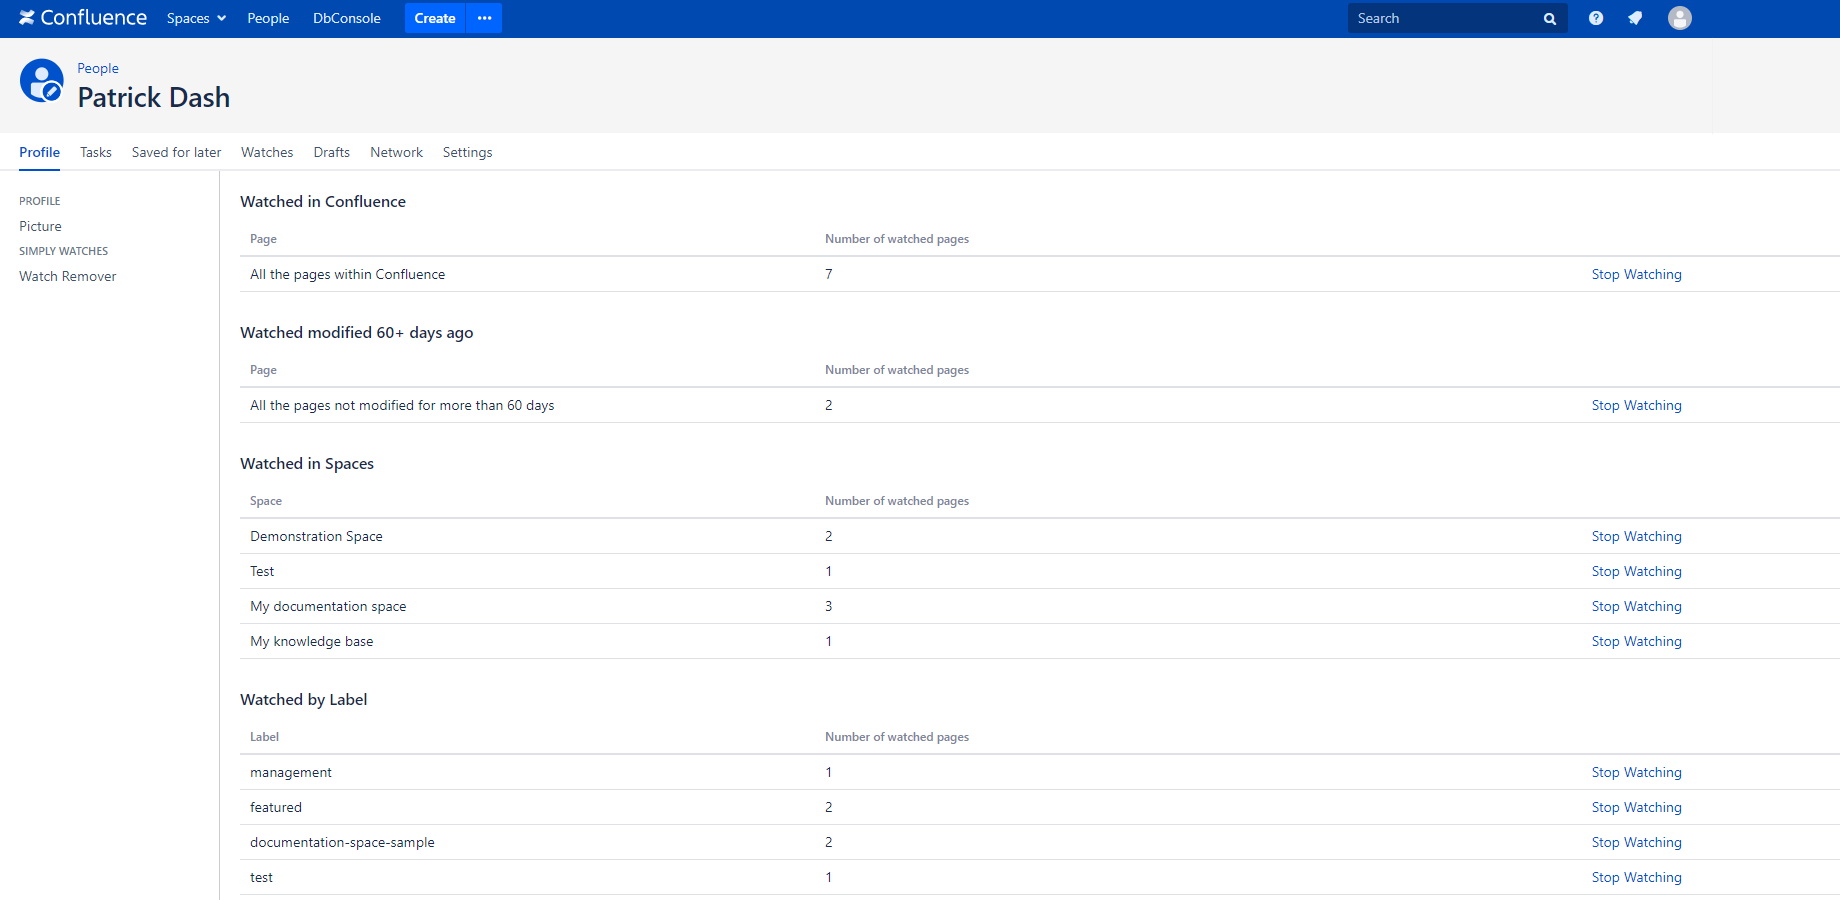
Task: Click the Demonstration Space row name
Action: pyautogui.click(x=316, y=536)
